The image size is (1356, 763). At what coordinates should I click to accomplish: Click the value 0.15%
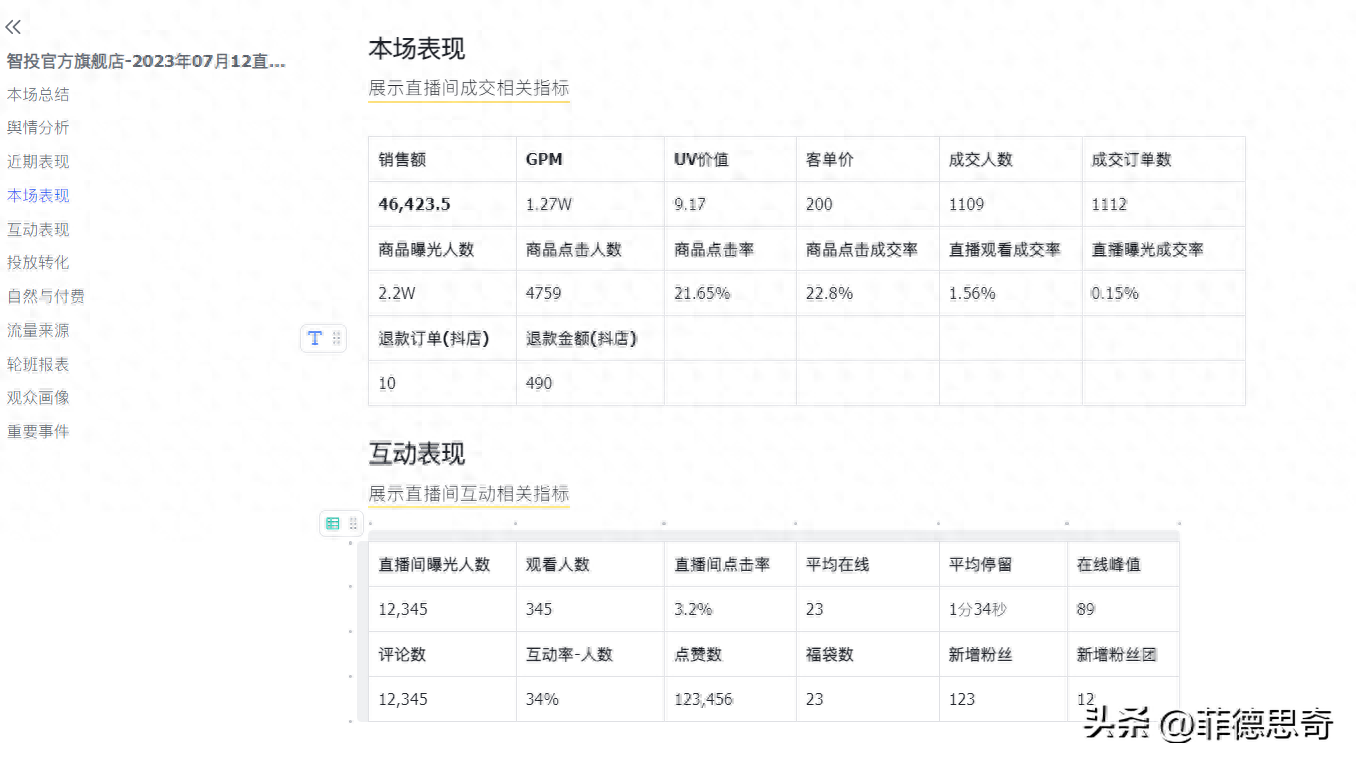tap(1115, 293)
